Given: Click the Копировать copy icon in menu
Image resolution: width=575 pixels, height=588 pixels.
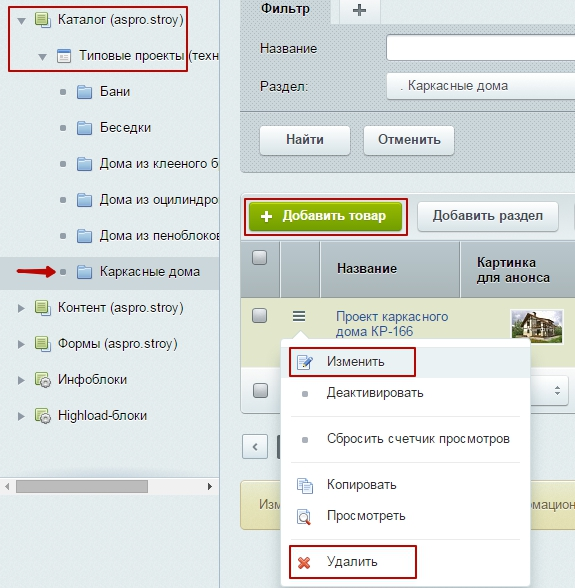Looking at the screenshot, I should pos(305,486).
